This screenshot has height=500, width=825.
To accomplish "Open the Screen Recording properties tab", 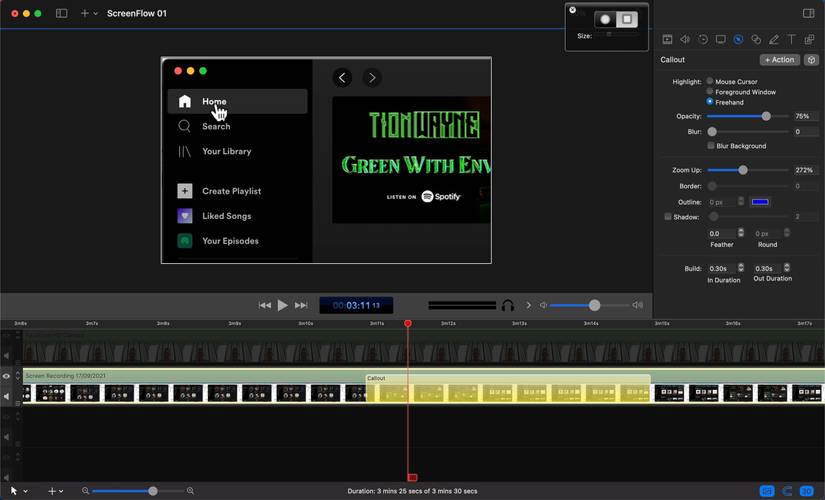I will 721,39.
